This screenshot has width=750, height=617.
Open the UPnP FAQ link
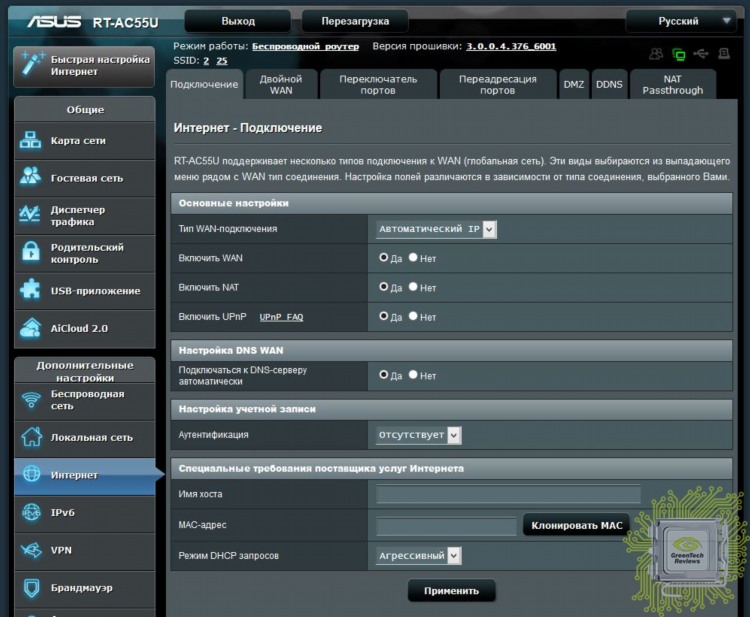click(x=281, y=317)
